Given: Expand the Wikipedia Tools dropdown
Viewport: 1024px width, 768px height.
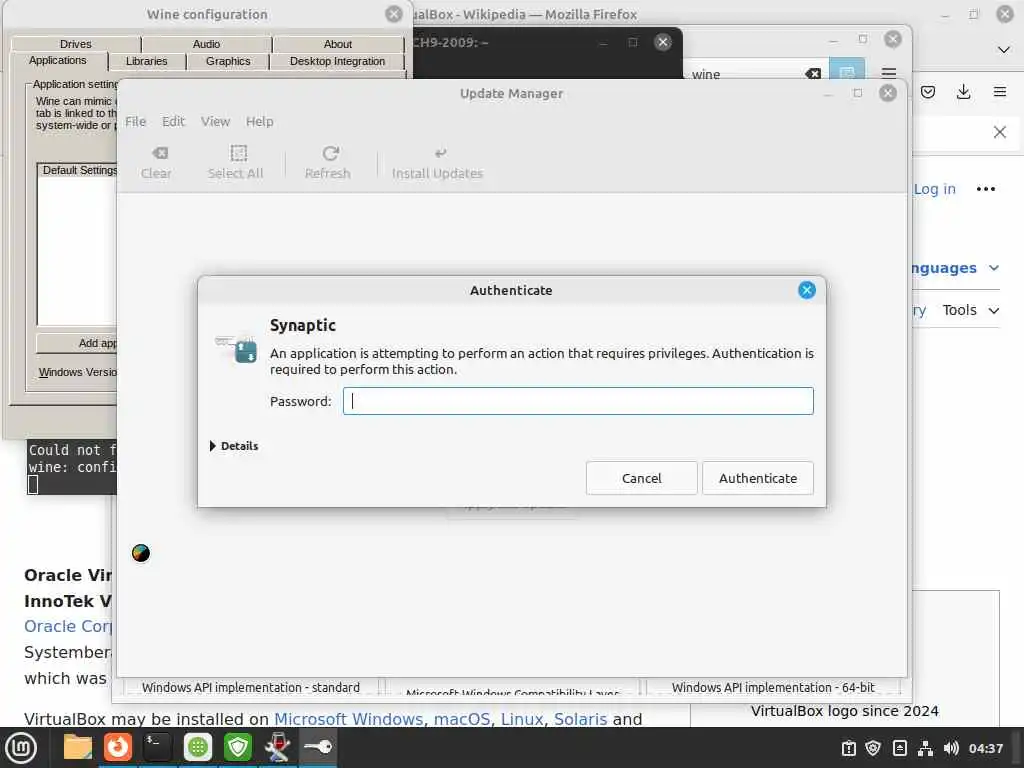Looking at the screenshot, I should [x=970, y=310].
